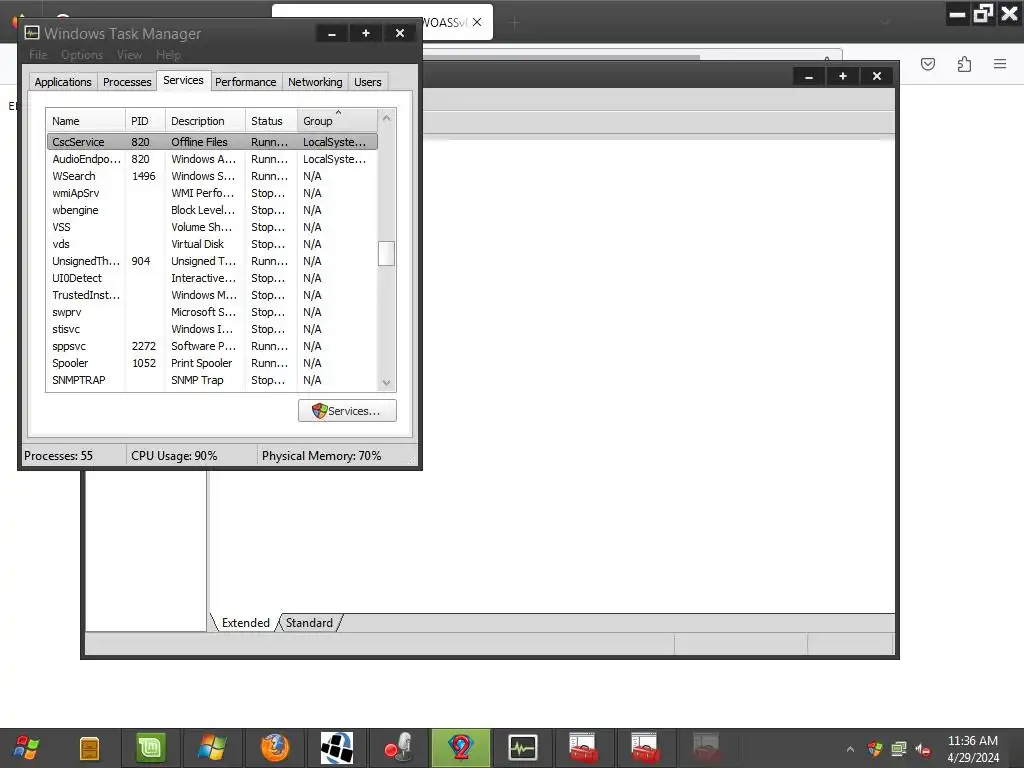The width and height of the screenshot is (1024, 768).
Task: Click the services list scroll-up arrow
Action: [x=386, y=118]
